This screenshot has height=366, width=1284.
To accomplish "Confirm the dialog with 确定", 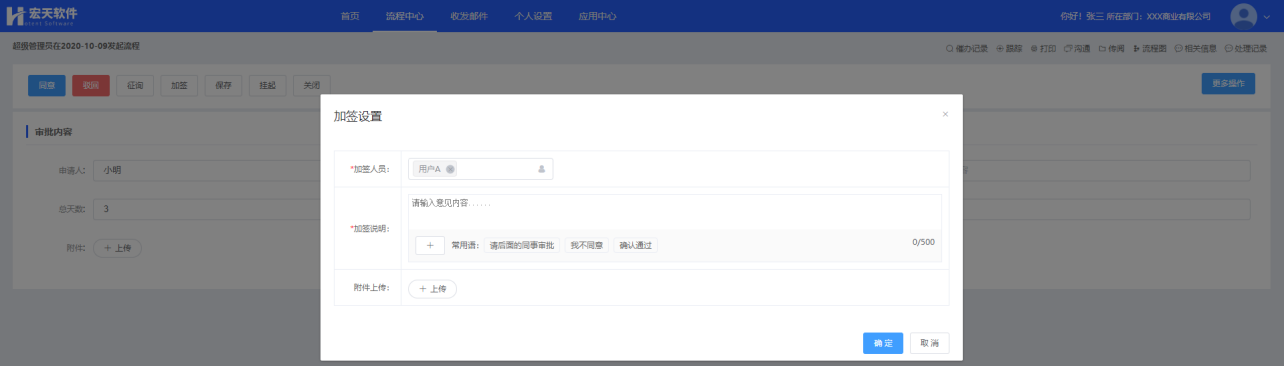I will pos(883,343).
